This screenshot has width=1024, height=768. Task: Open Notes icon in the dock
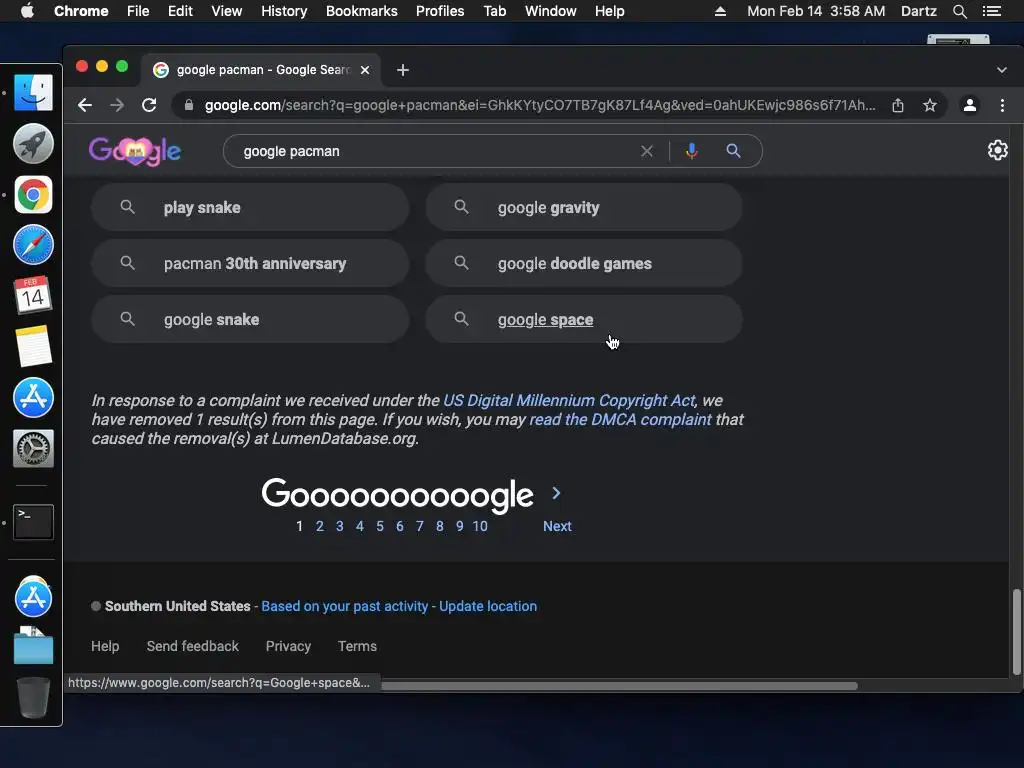pos(33,346)
